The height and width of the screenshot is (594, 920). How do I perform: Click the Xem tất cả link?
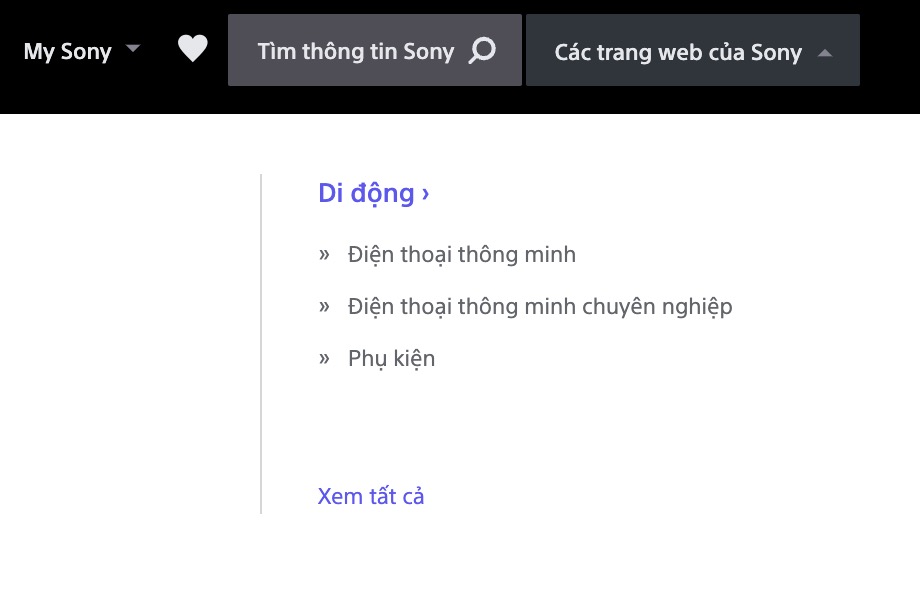tap(370, 496)
